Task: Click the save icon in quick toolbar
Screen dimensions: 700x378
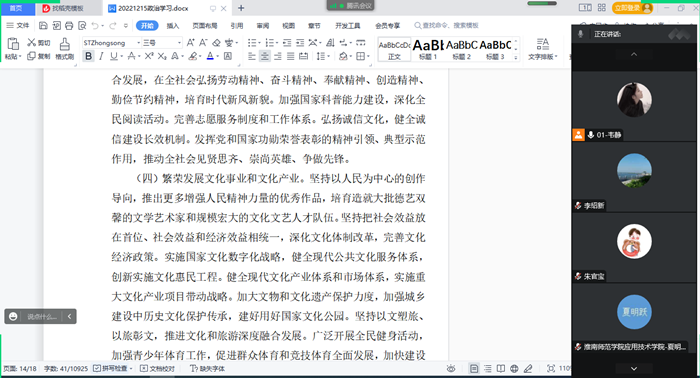Action: [43, 25]
